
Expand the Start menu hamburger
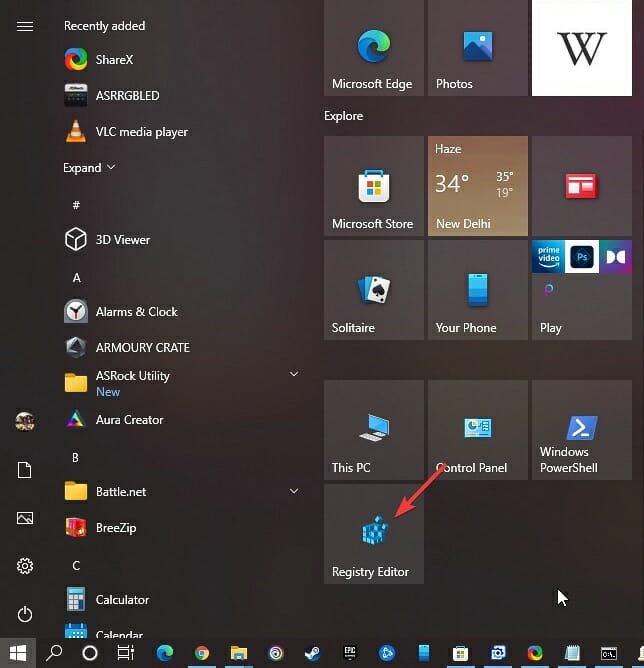click(x=25, y=26)
